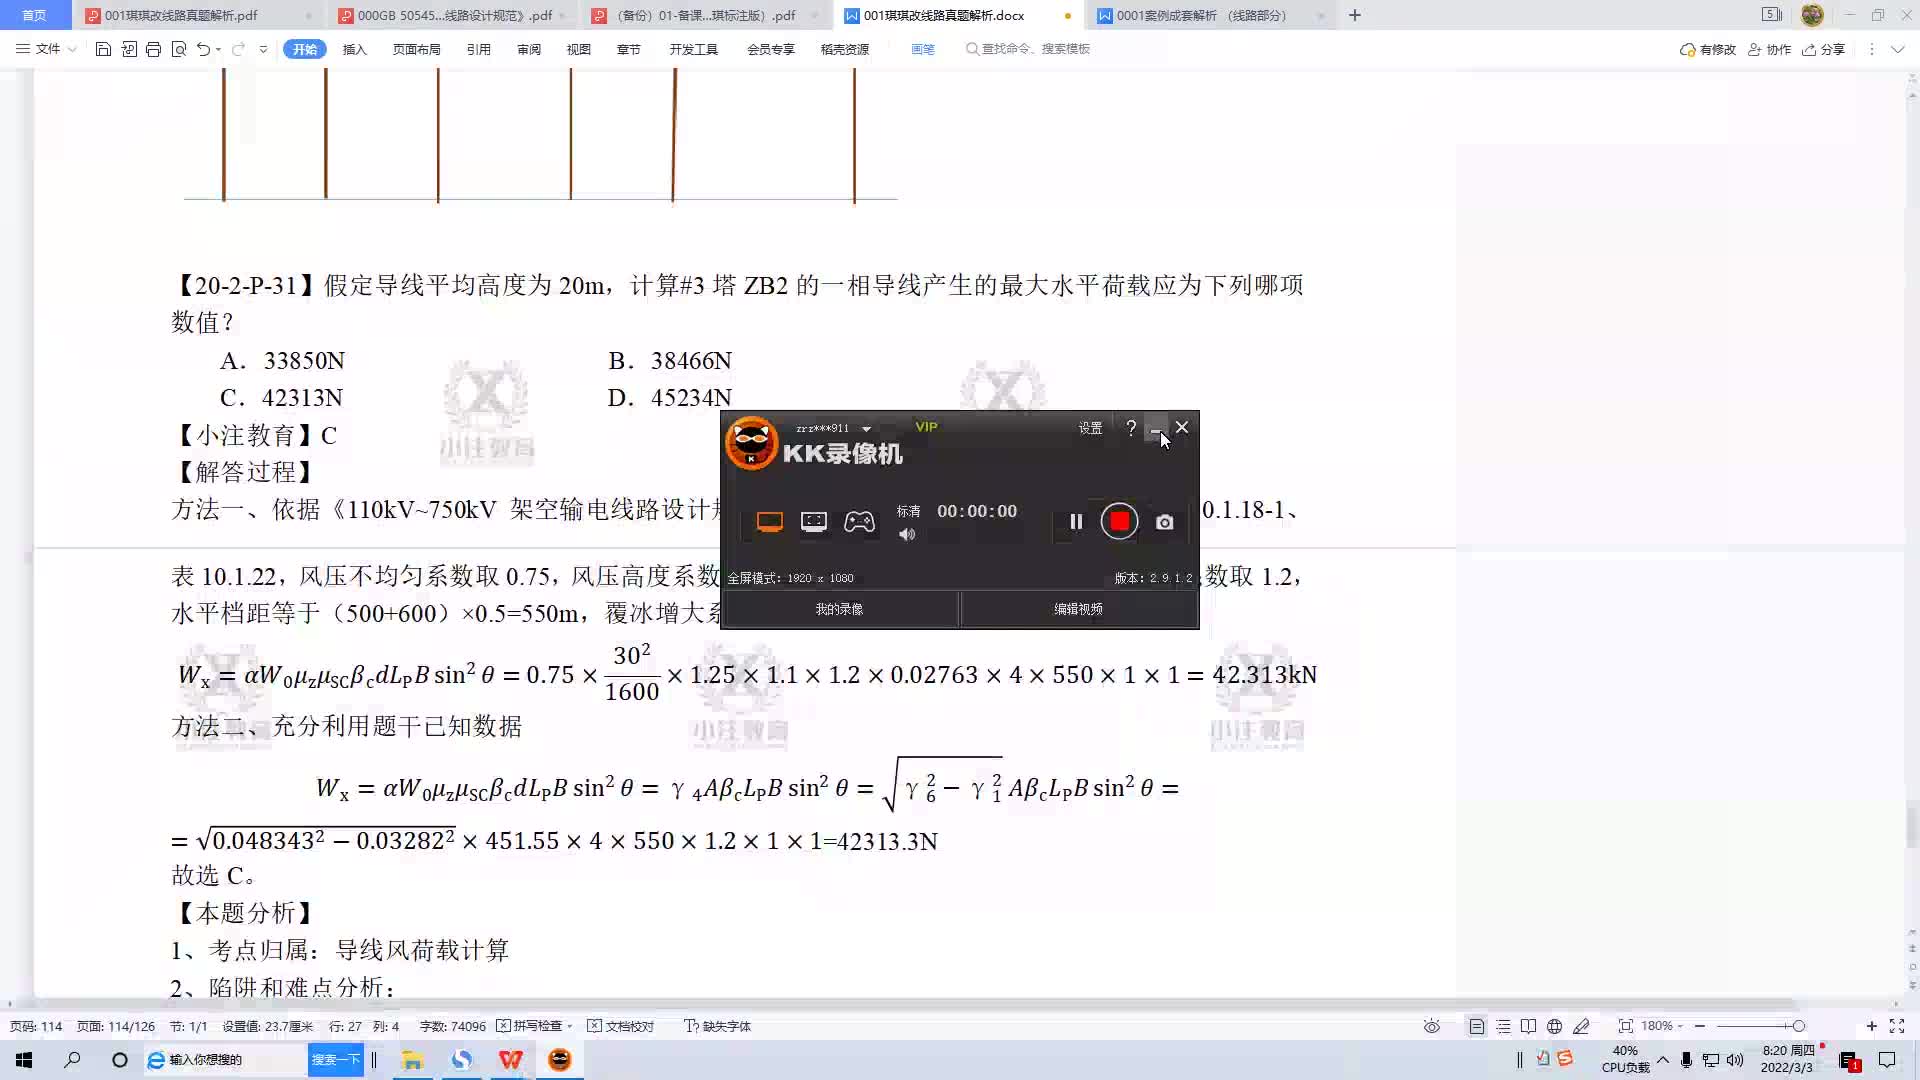
Task: Open the 文件 menu dropdown
Action: (47, 49)
